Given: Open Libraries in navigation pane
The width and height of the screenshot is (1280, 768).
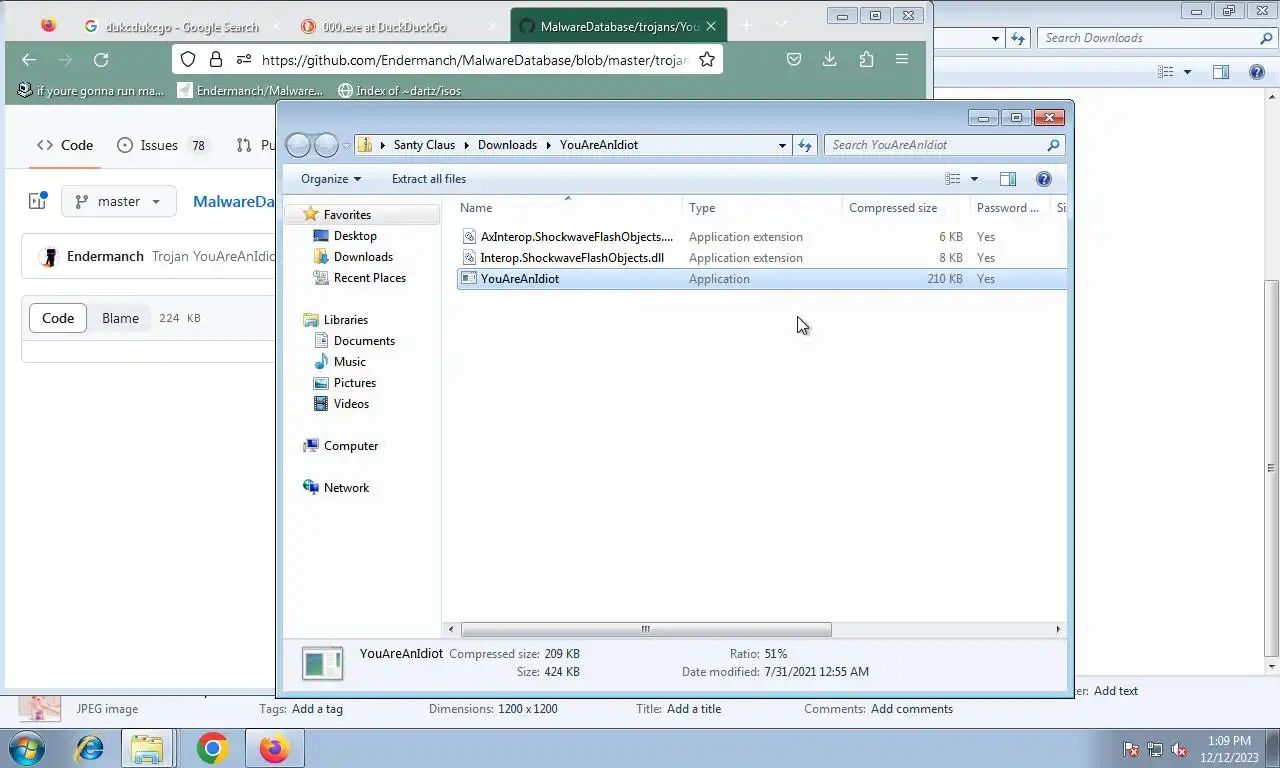Looking at the screenshot, I should tap(346, 320).
